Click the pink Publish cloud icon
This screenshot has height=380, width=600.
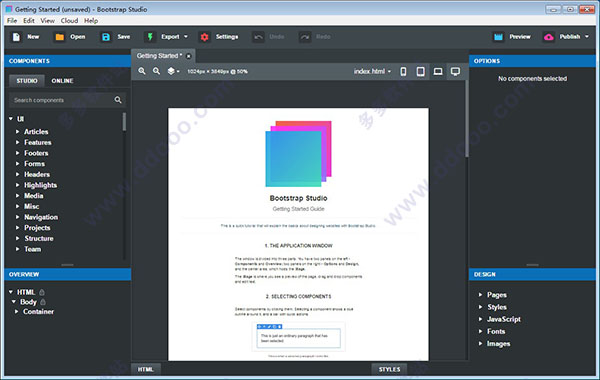548,37
